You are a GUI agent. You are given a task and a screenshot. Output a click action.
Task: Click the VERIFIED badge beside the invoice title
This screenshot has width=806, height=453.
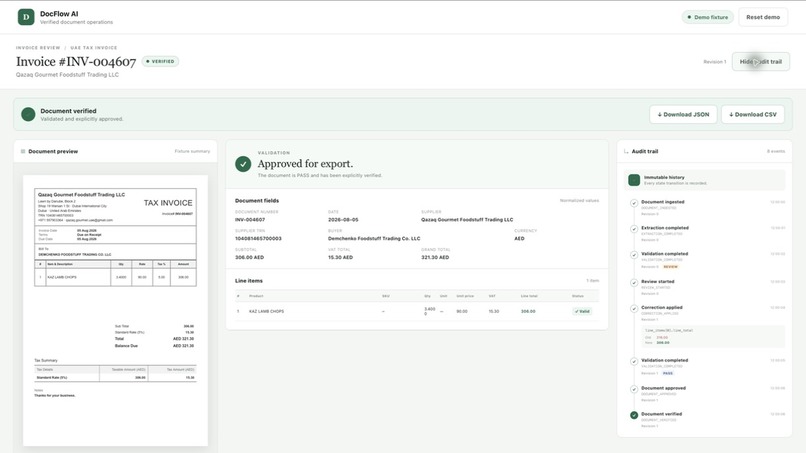click(160, 61)
